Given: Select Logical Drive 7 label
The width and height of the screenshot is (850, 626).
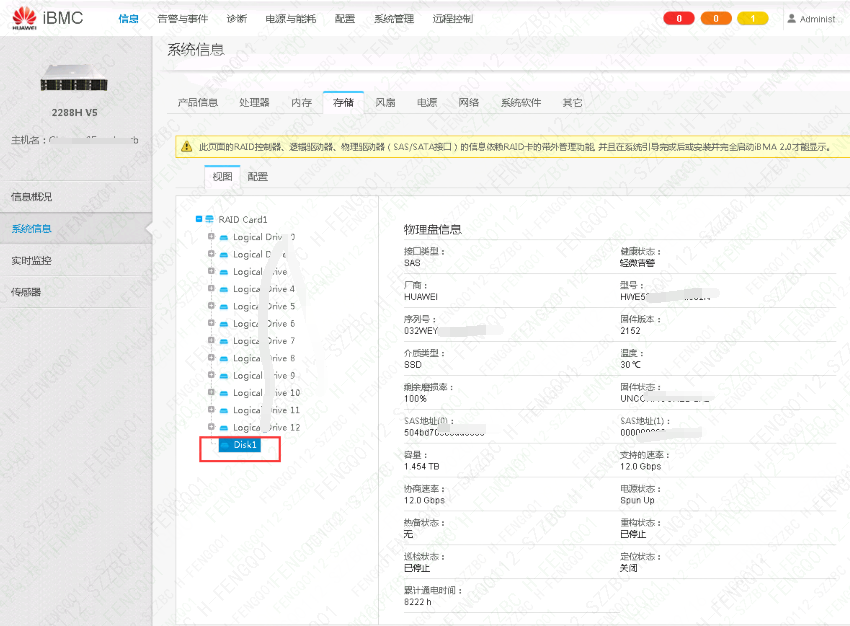Looking at the screenshot, I should click(264, 341).
